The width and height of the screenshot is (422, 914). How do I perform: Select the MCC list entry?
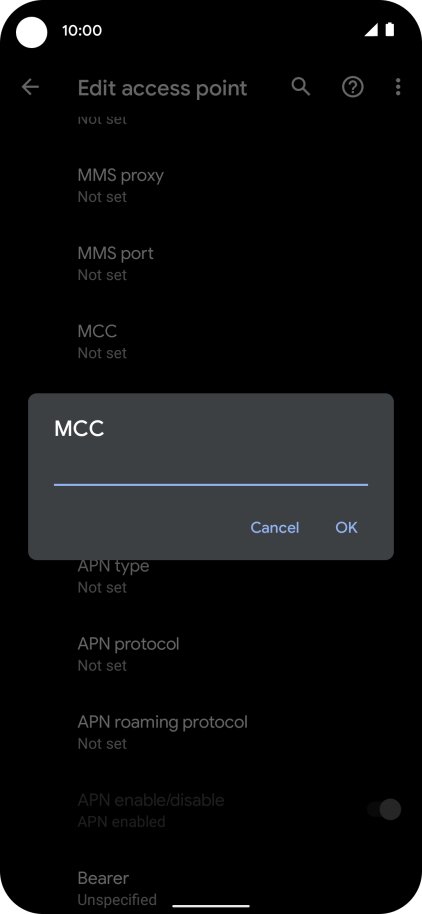211,342
